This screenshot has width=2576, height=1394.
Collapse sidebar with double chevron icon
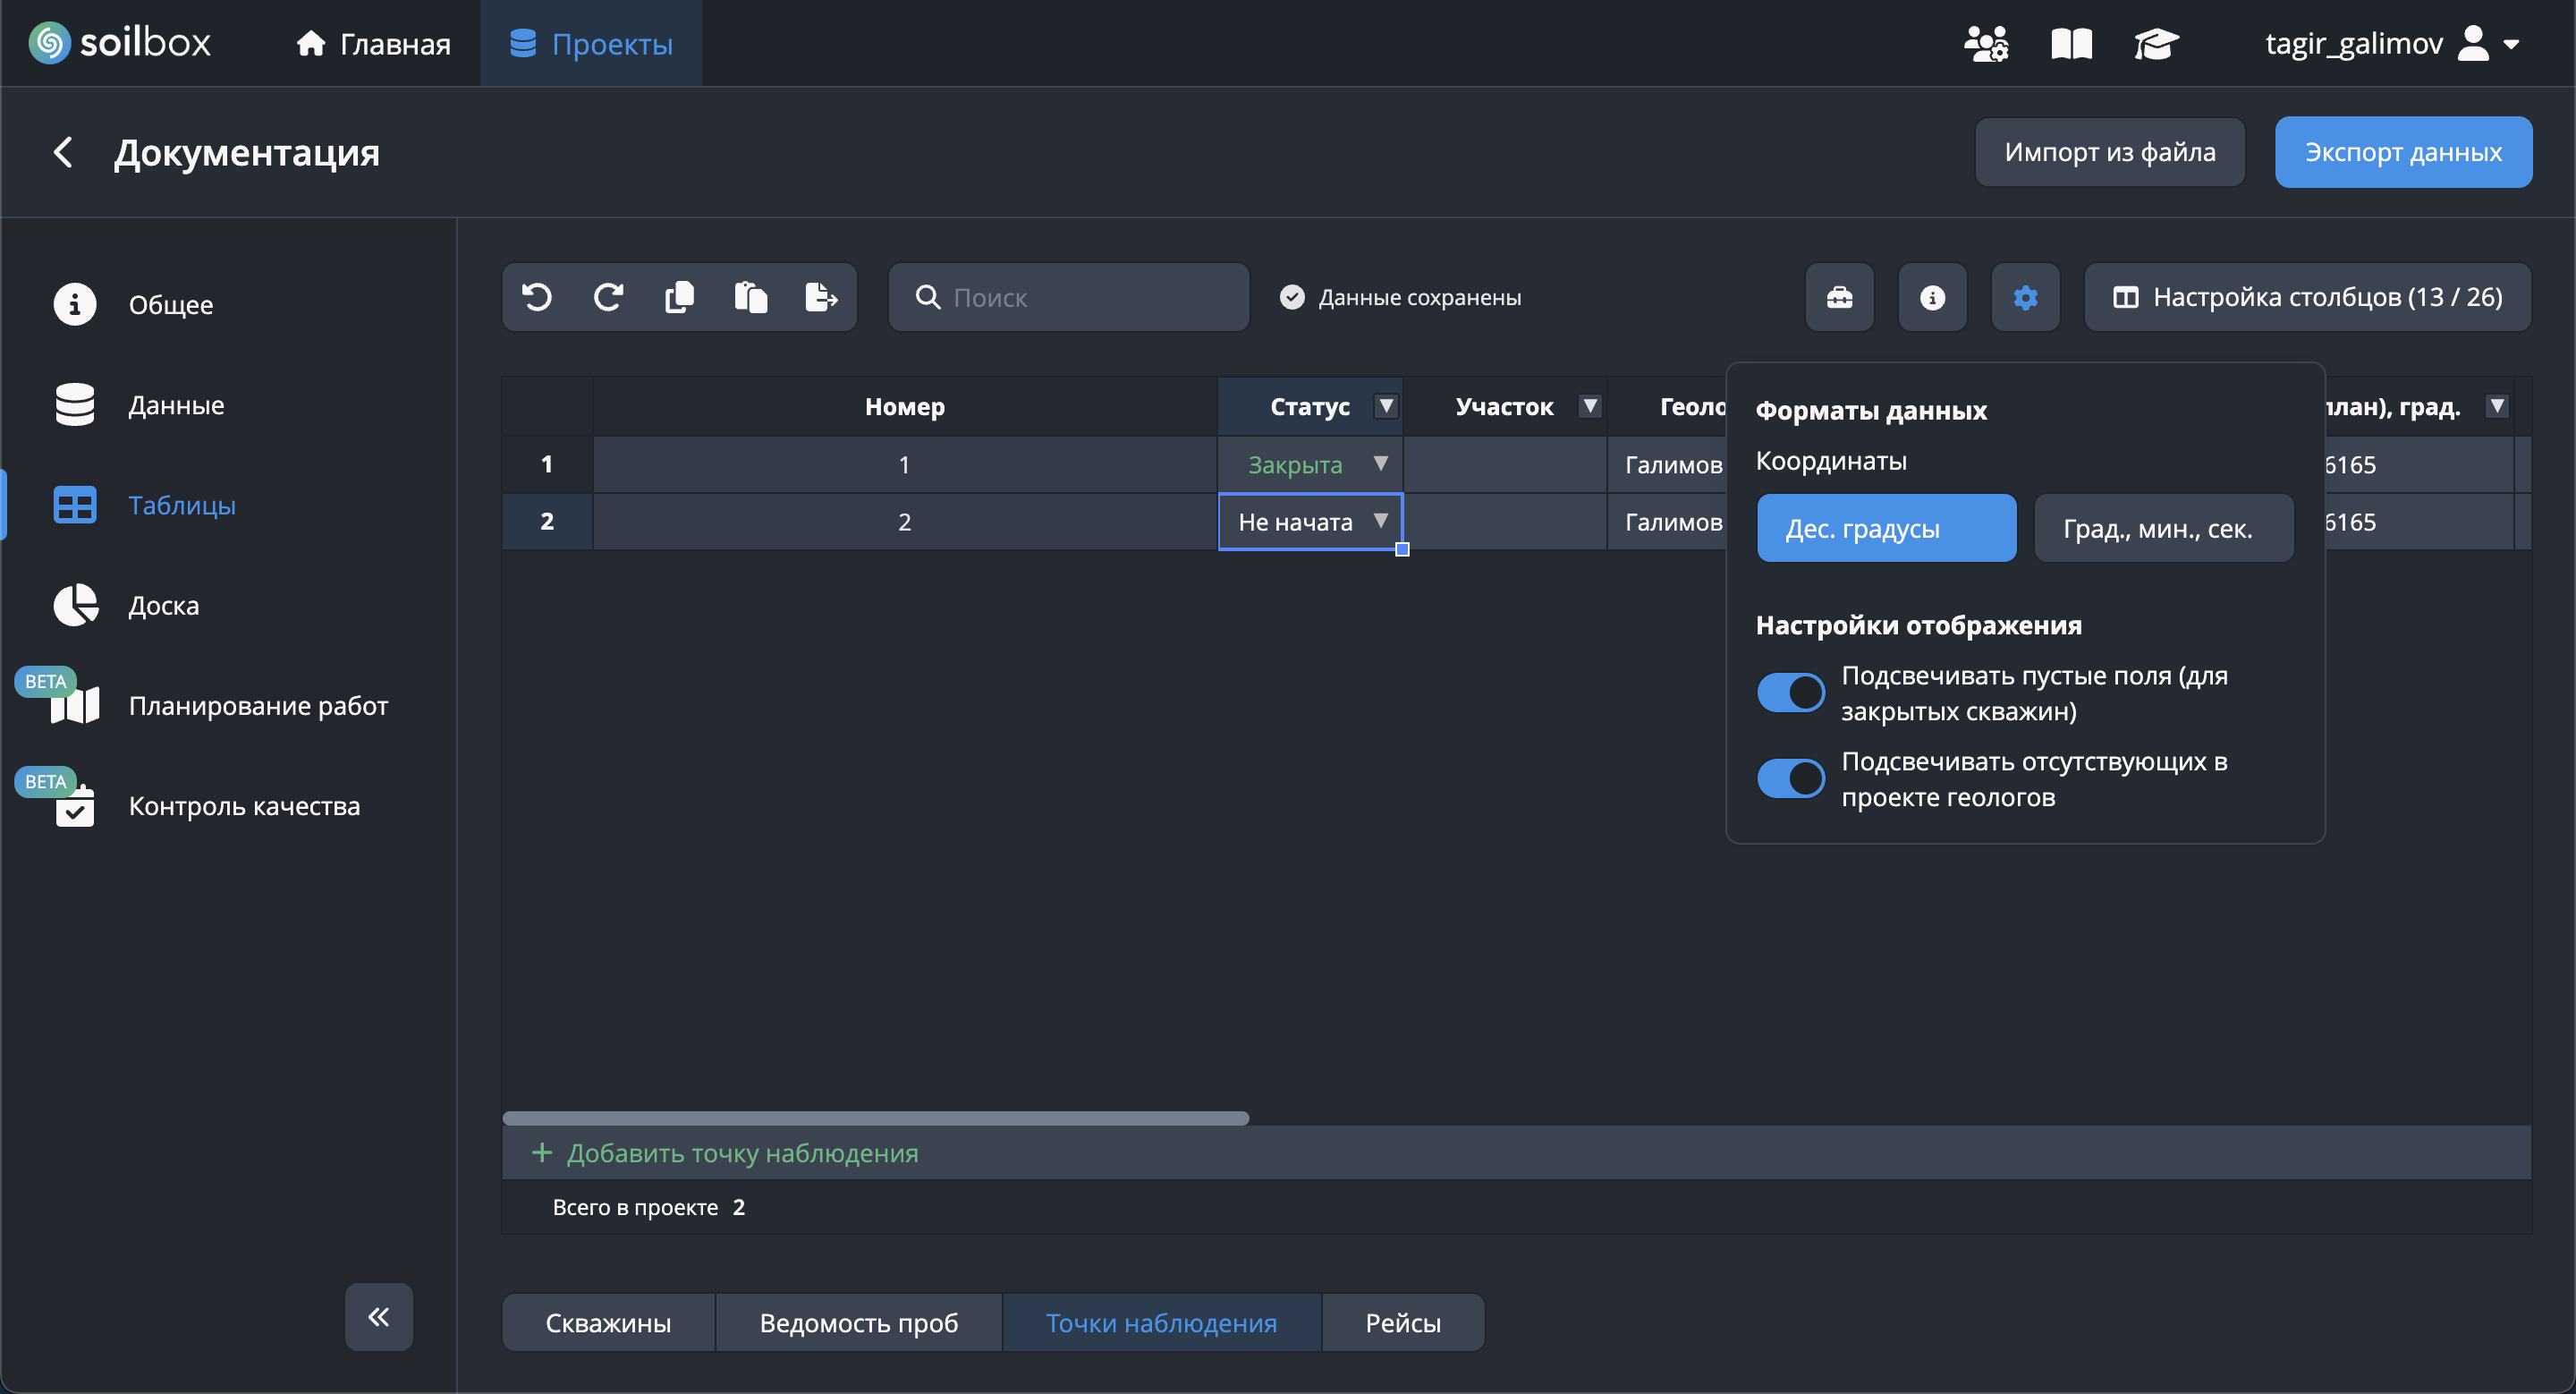(379, 1316)
